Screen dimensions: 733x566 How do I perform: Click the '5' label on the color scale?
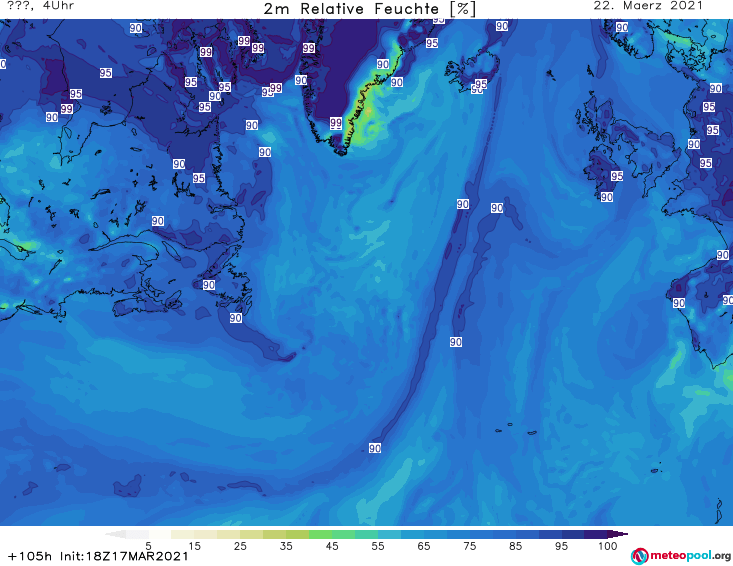[148, 546]
